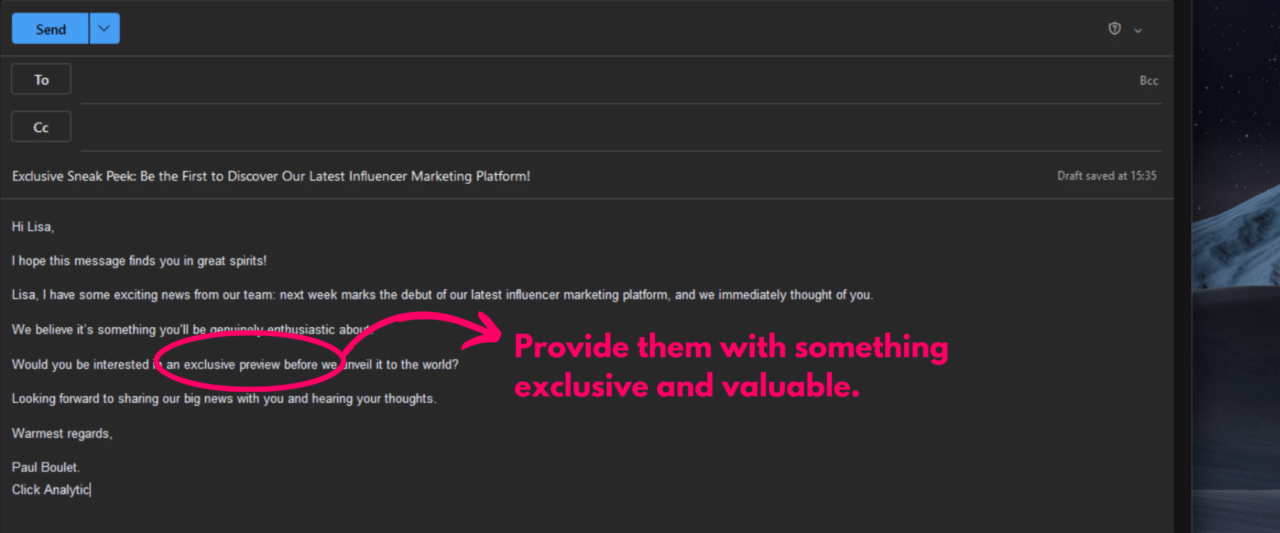Click the Paul Boulet signature name
This screenshot has width=1280, height=533.
click(45, 468)
